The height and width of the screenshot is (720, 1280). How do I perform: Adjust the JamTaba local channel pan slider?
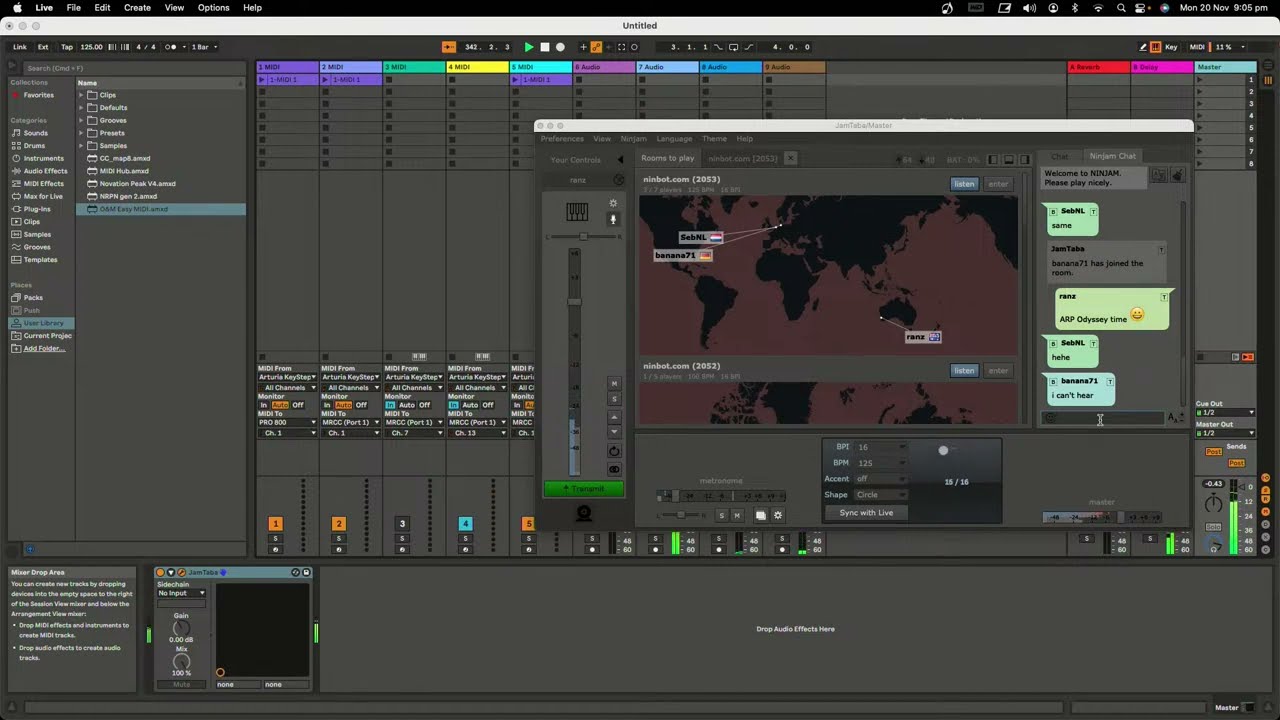click(x=584, y=237)
